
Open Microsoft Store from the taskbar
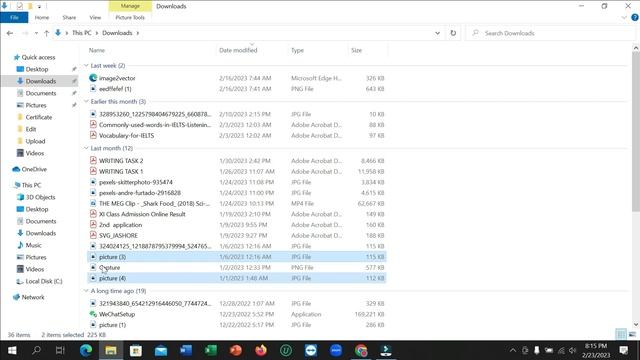point(136,350)
